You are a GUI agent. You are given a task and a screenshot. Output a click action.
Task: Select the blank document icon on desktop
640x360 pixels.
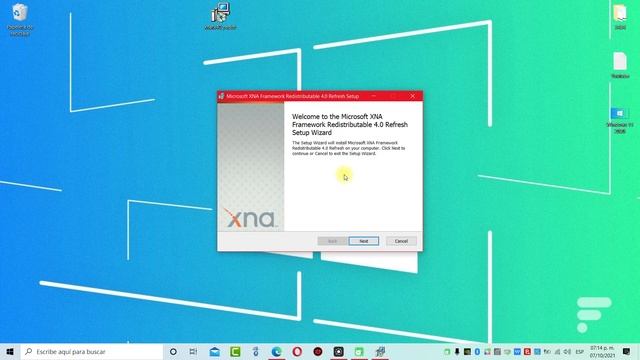620,65
